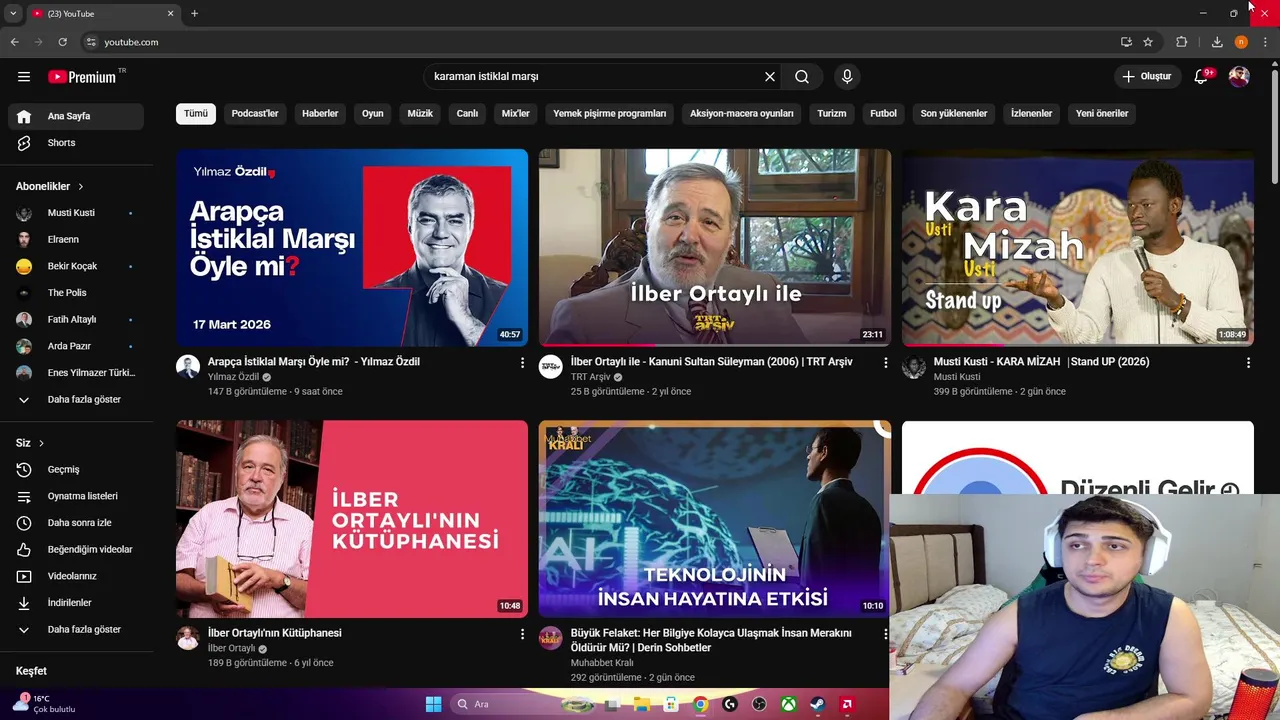1280x720 pixels.
Task: Select the Müzik filter chip
Action: (x=420, y=114)
